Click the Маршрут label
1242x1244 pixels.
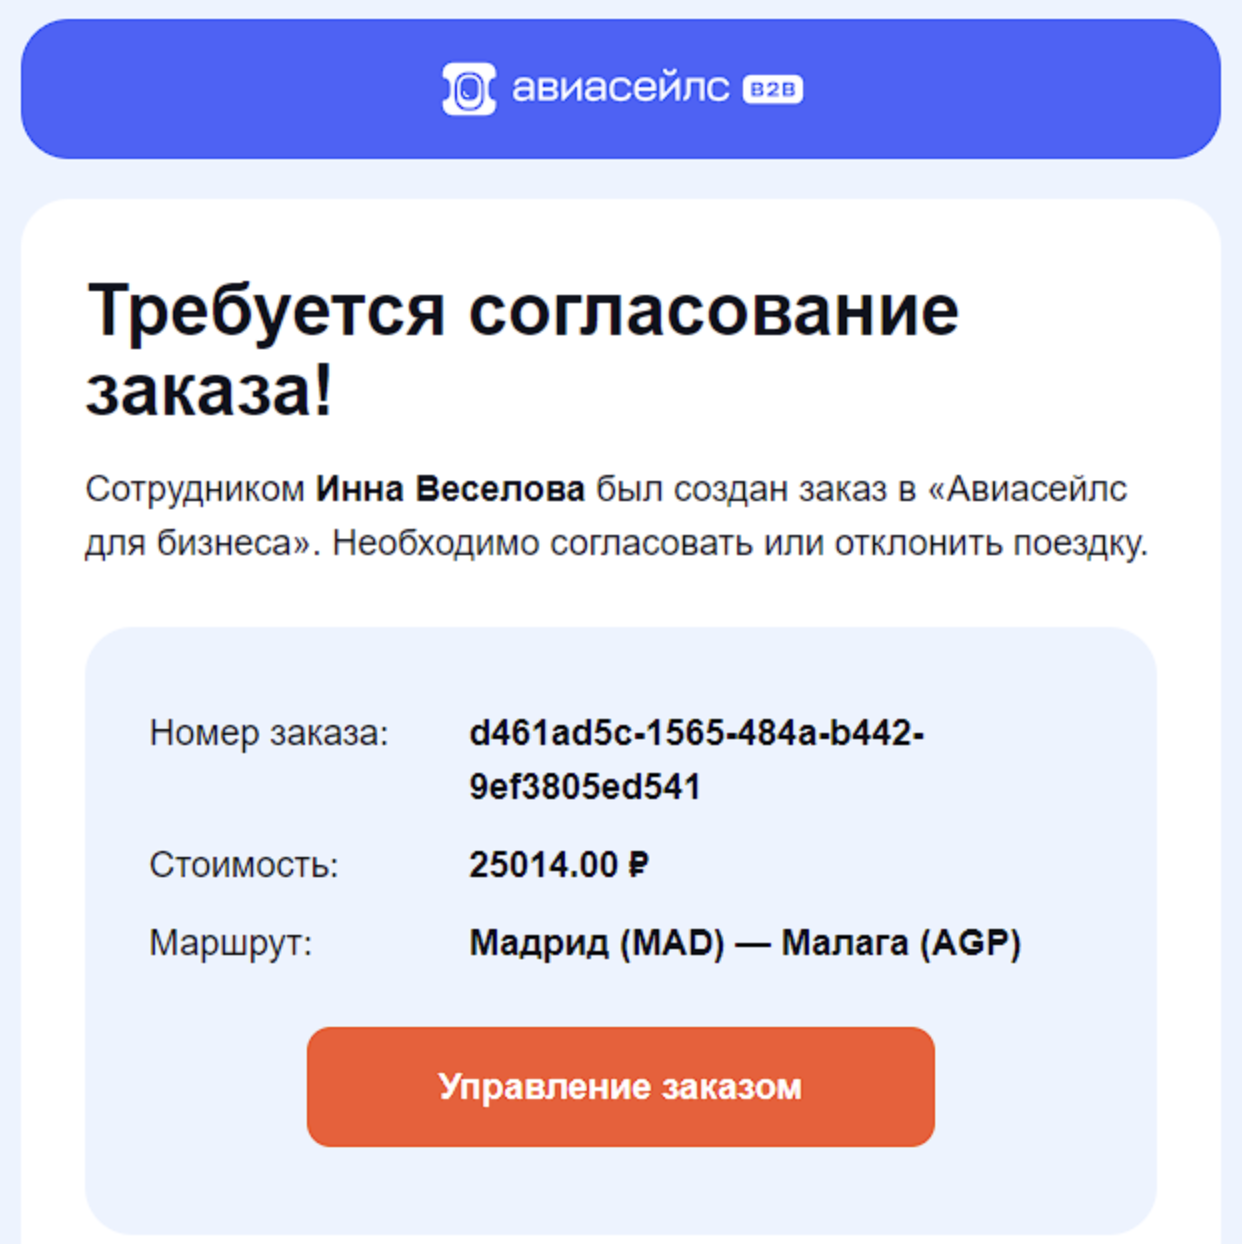pos(231,942)
